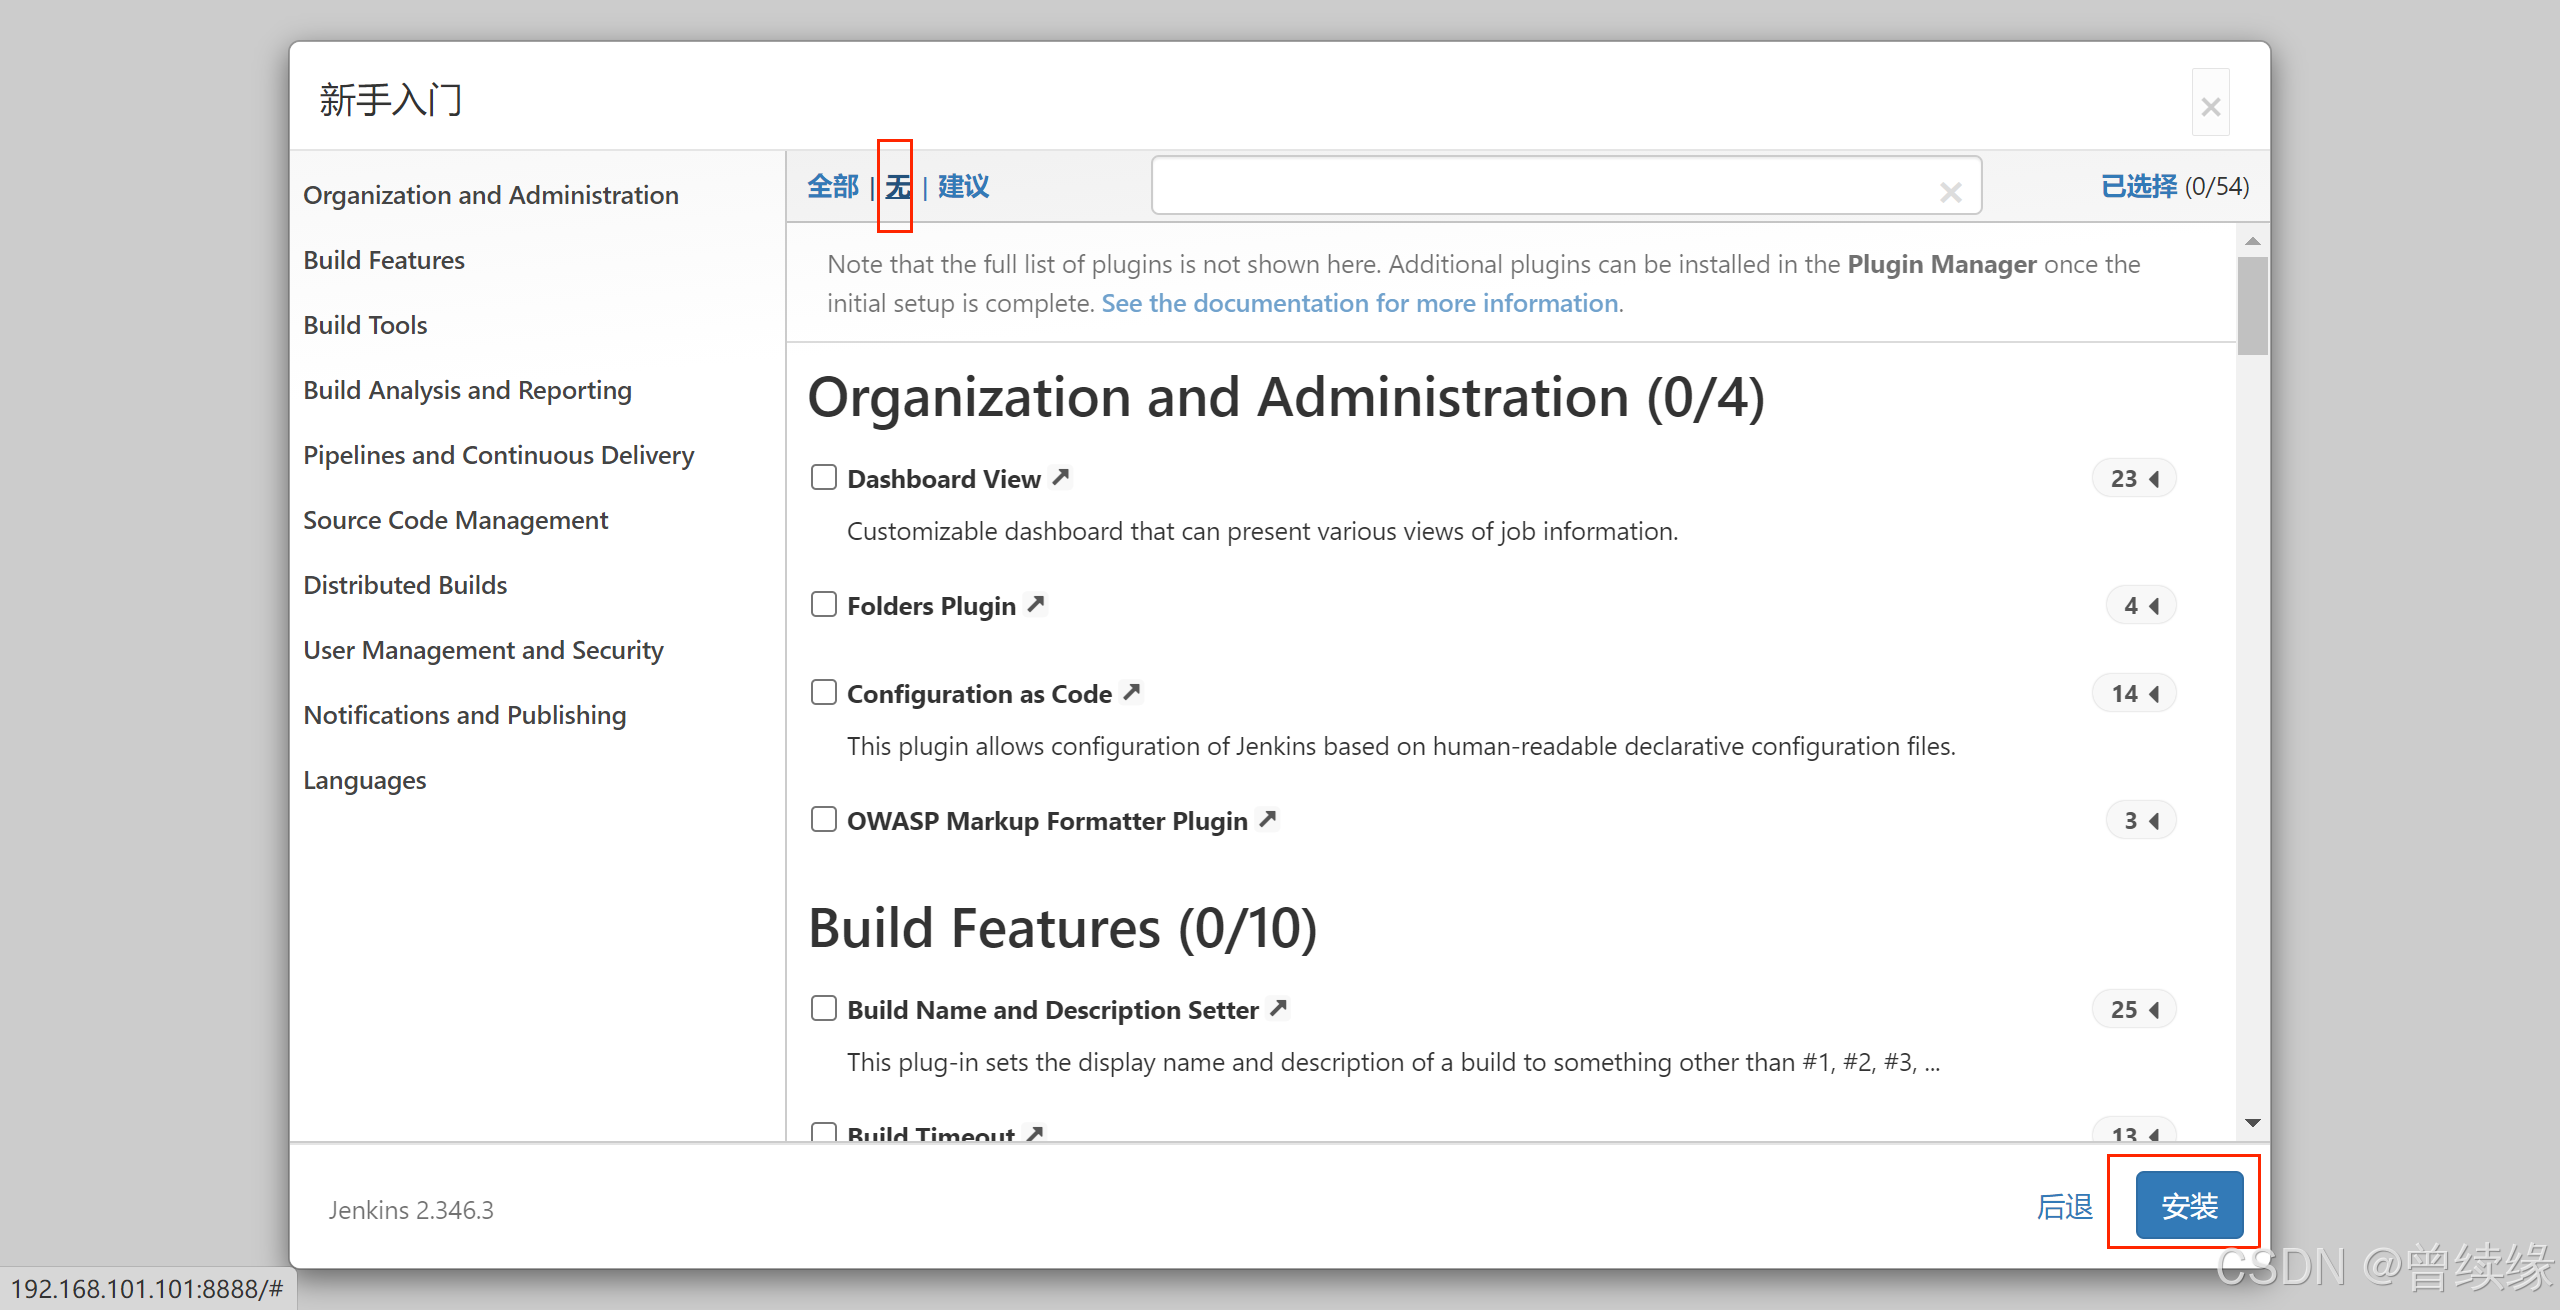
Task: Check the Dashboard View plugin checkbox
Action: [824, 477]
